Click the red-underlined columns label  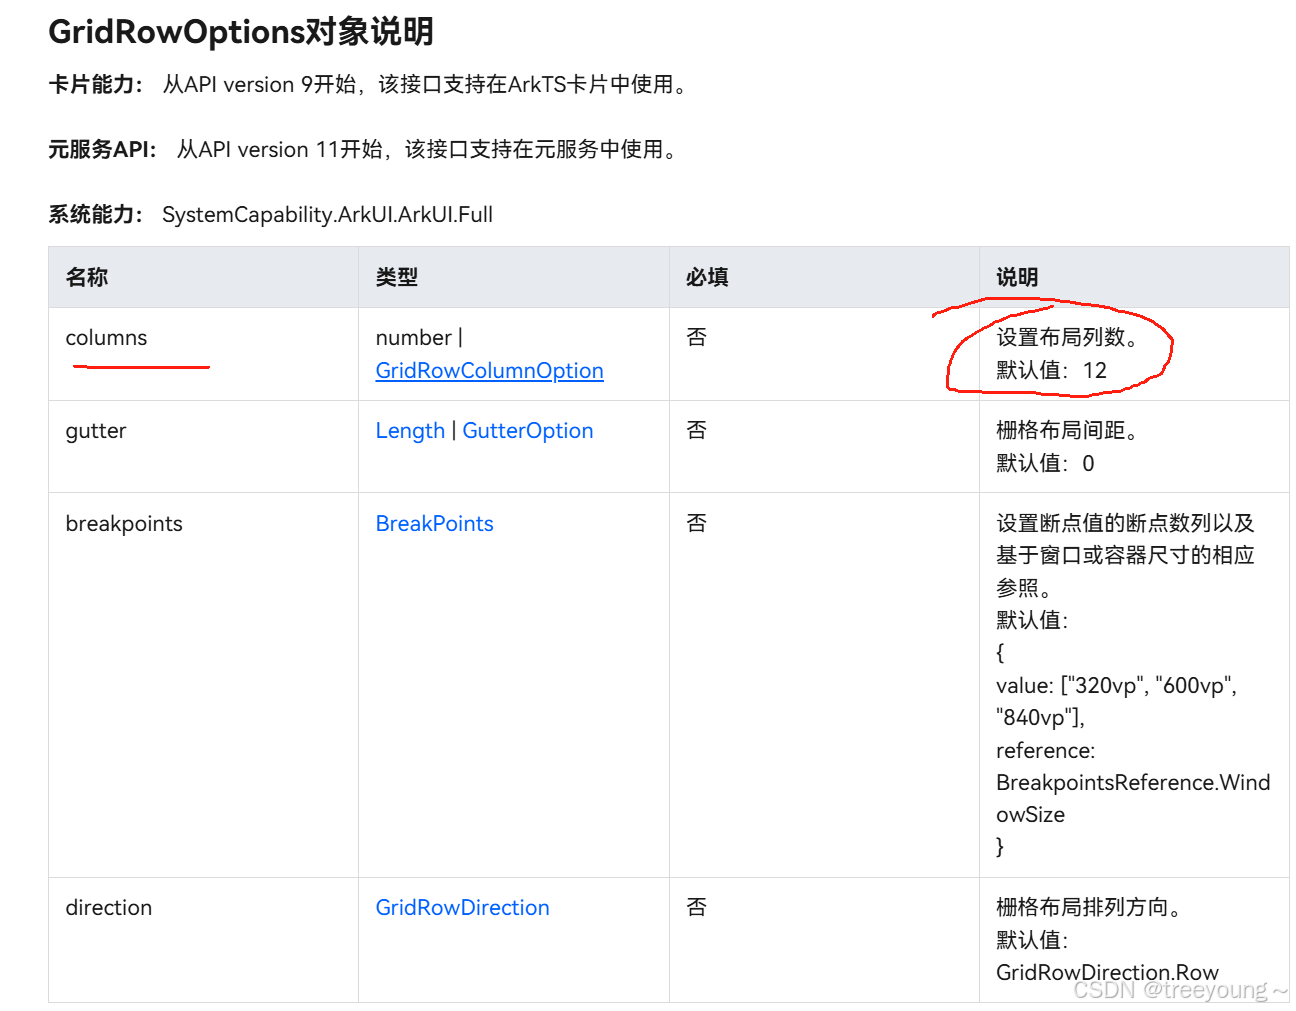pos(140,366)
